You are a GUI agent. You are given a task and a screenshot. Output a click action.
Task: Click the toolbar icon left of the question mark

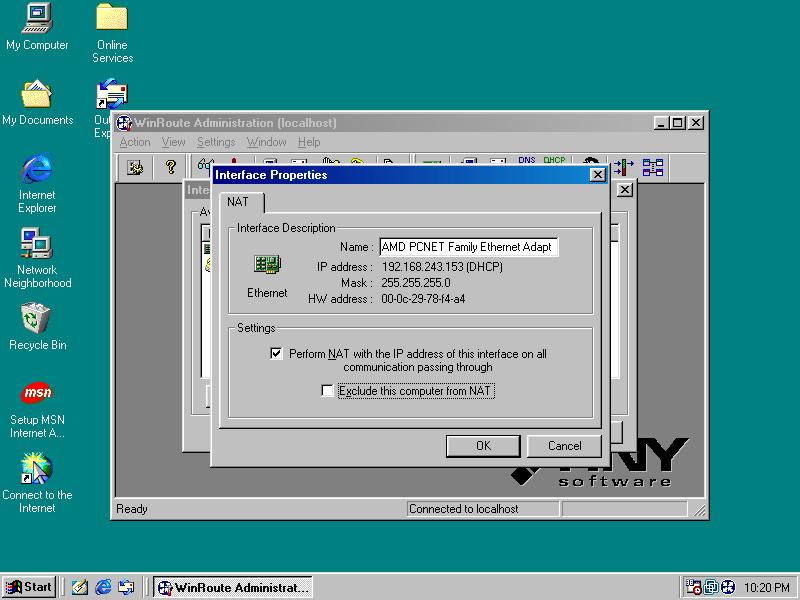coord(135,167)
